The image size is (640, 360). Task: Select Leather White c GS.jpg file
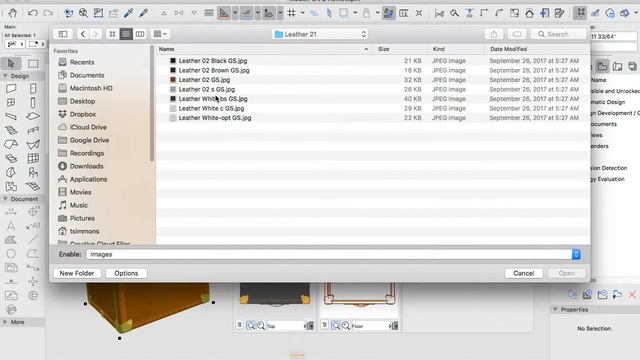point(373,109)
